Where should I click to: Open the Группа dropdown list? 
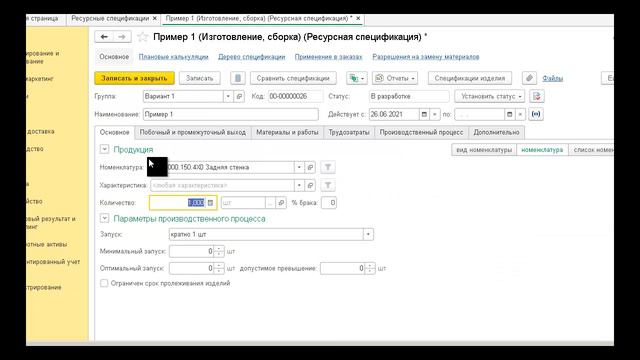[x=228, y=96]
